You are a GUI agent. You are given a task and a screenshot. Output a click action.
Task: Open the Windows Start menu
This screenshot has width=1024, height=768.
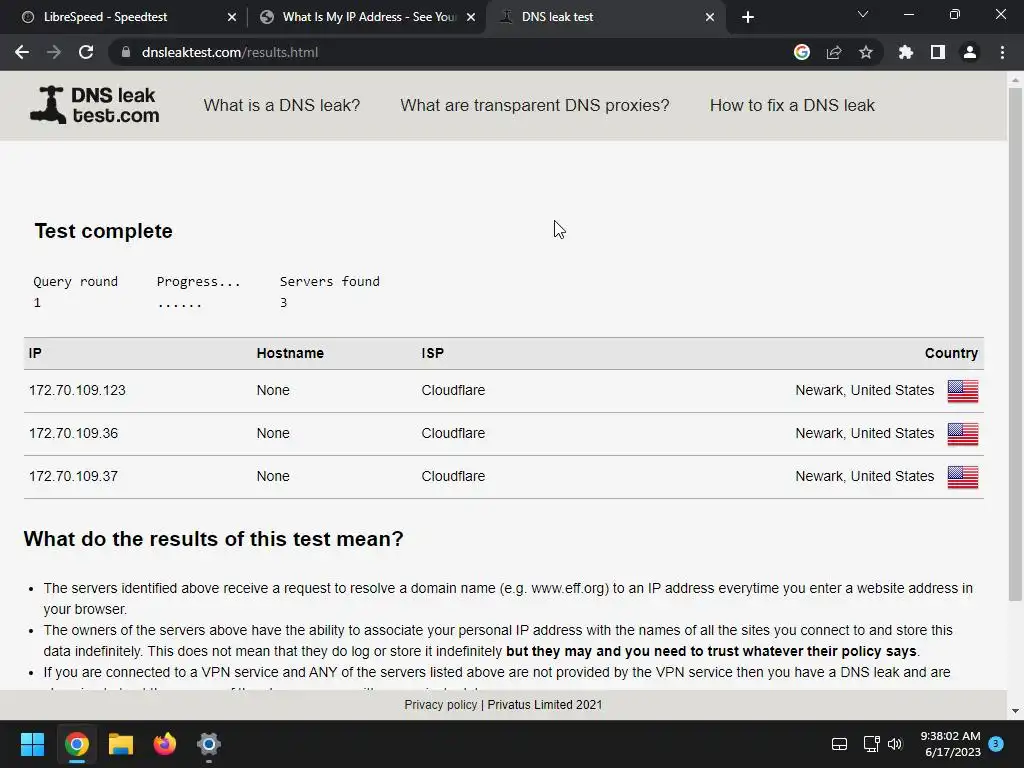coord(32,744)
